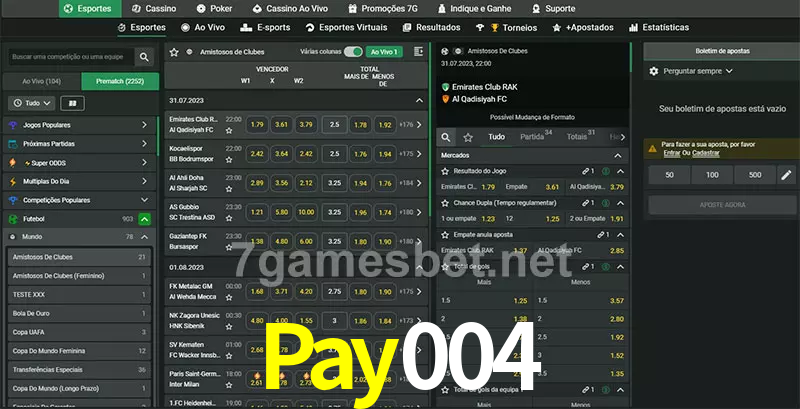Star the FK Metalac GM match
The image size is (800, 409).
[x=229, y=297]
